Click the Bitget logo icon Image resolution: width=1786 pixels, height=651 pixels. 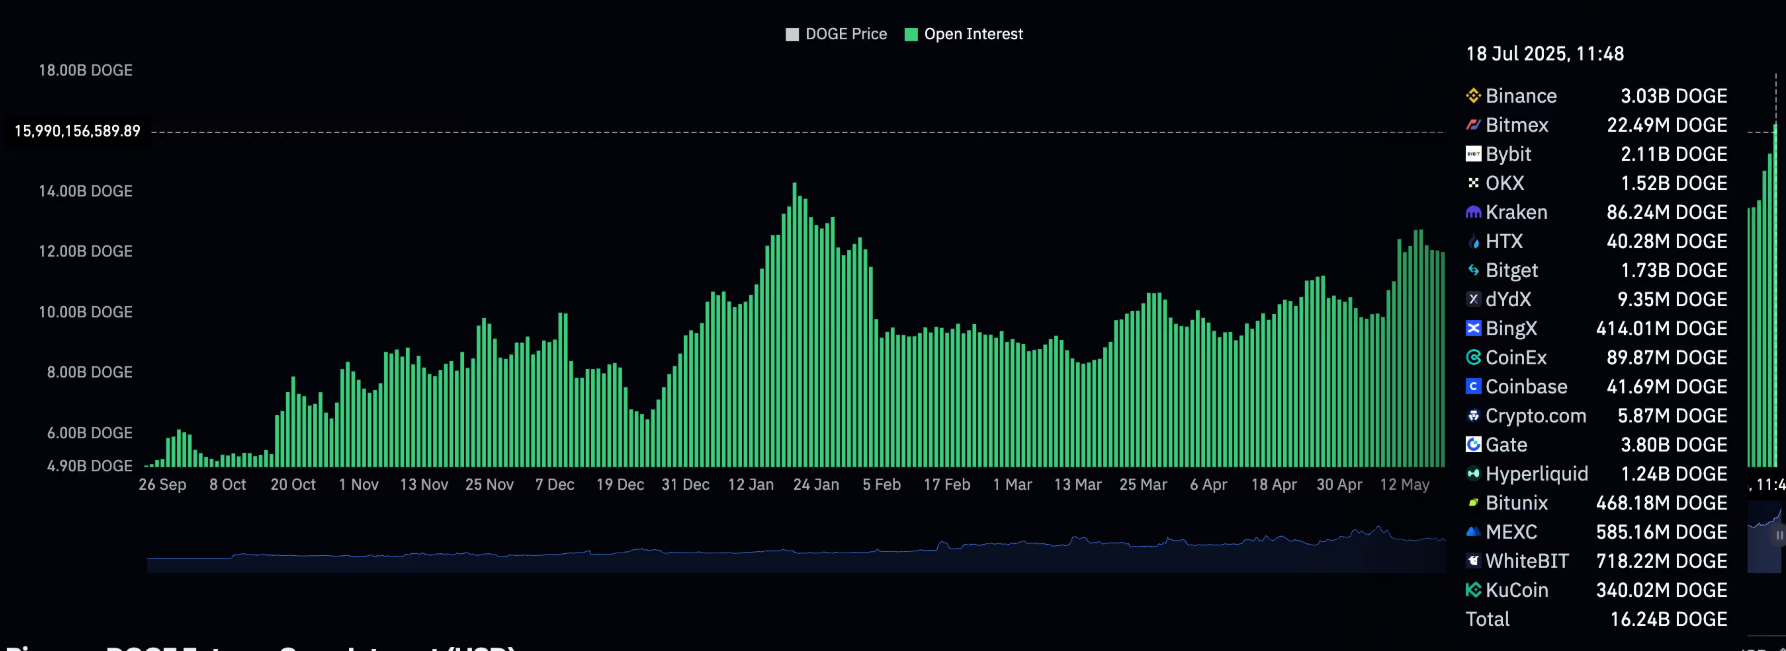coord(1473,270)
